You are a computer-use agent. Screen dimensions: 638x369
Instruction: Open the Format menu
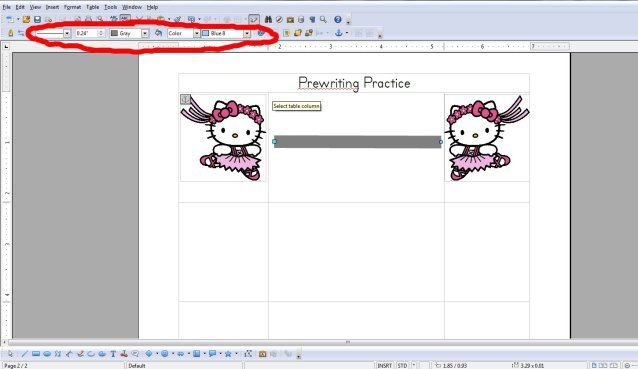[72, 7]
